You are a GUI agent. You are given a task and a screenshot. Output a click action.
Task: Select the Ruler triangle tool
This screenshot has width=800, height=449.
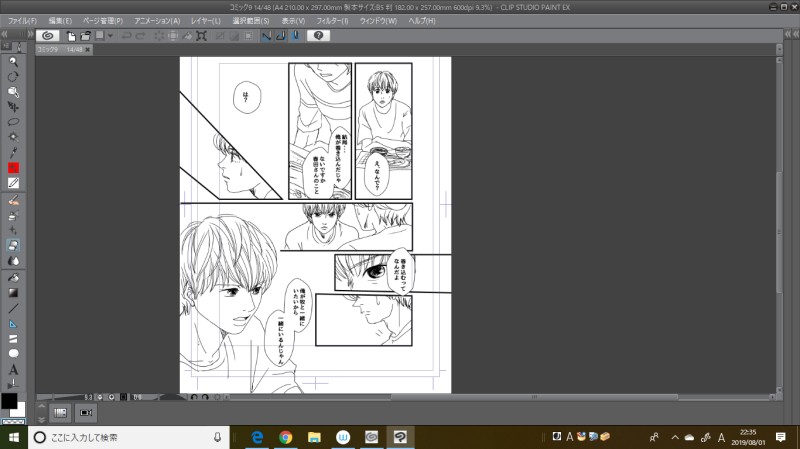tap(13, 323)
